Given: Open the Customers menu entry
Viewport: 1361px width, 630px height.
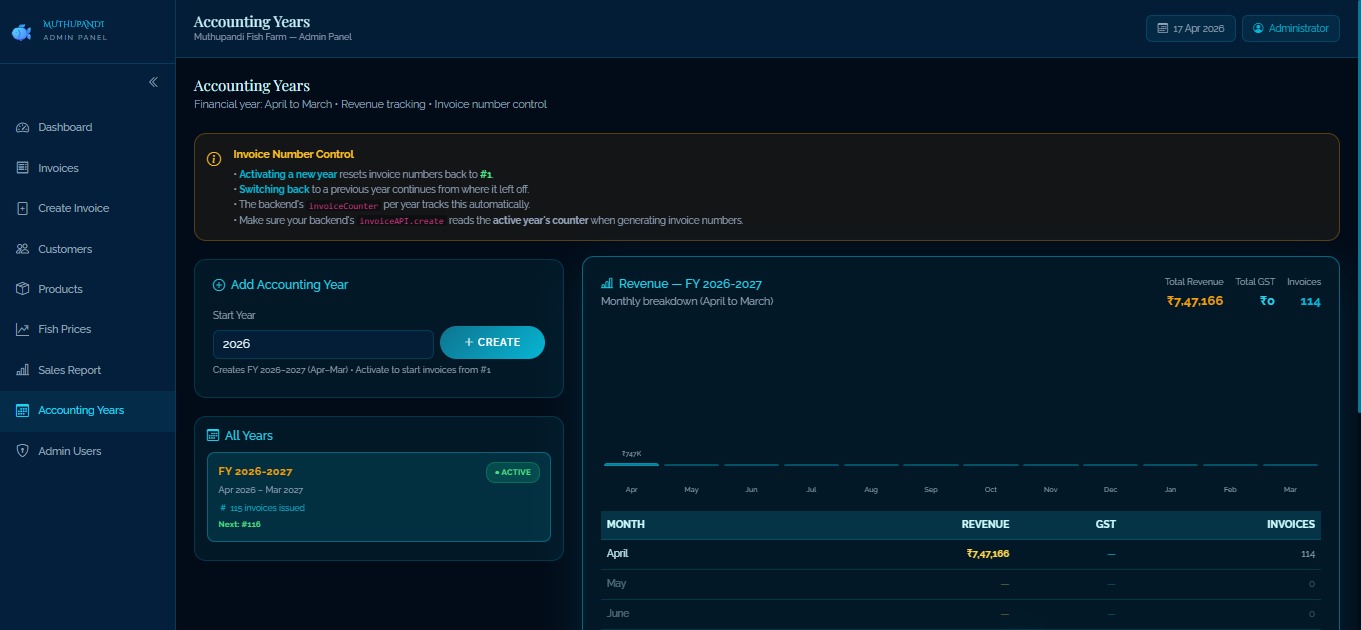Looking at the screenshot, I should pos(65,249).
